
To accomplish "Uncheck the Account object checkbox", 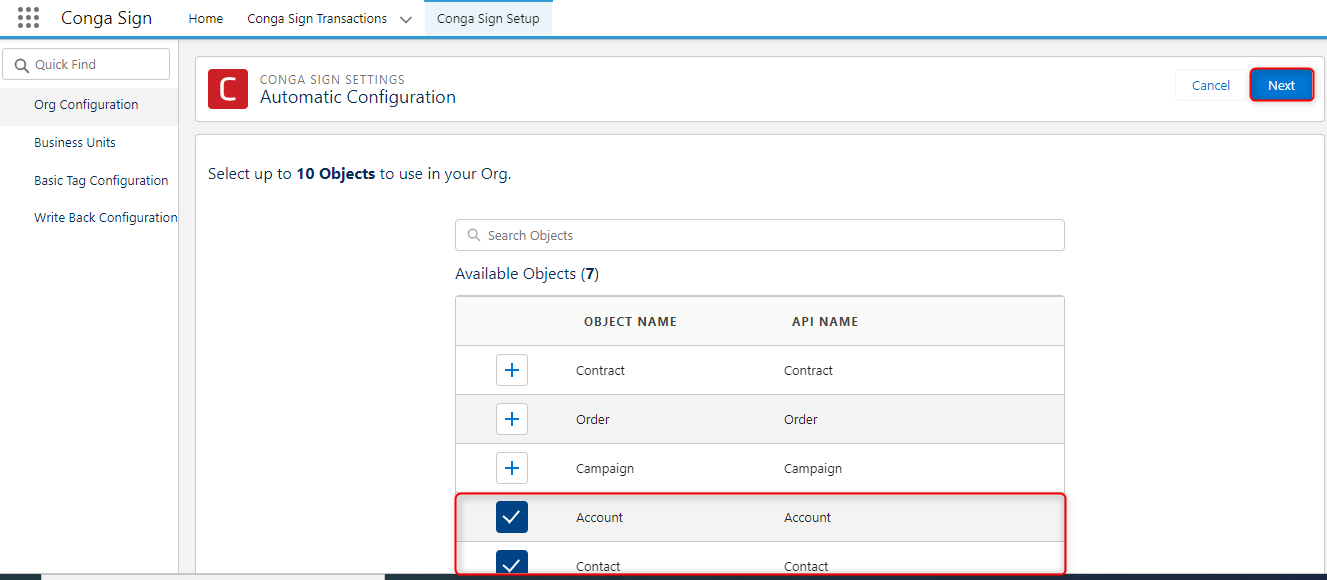I will tap(511, 517).
